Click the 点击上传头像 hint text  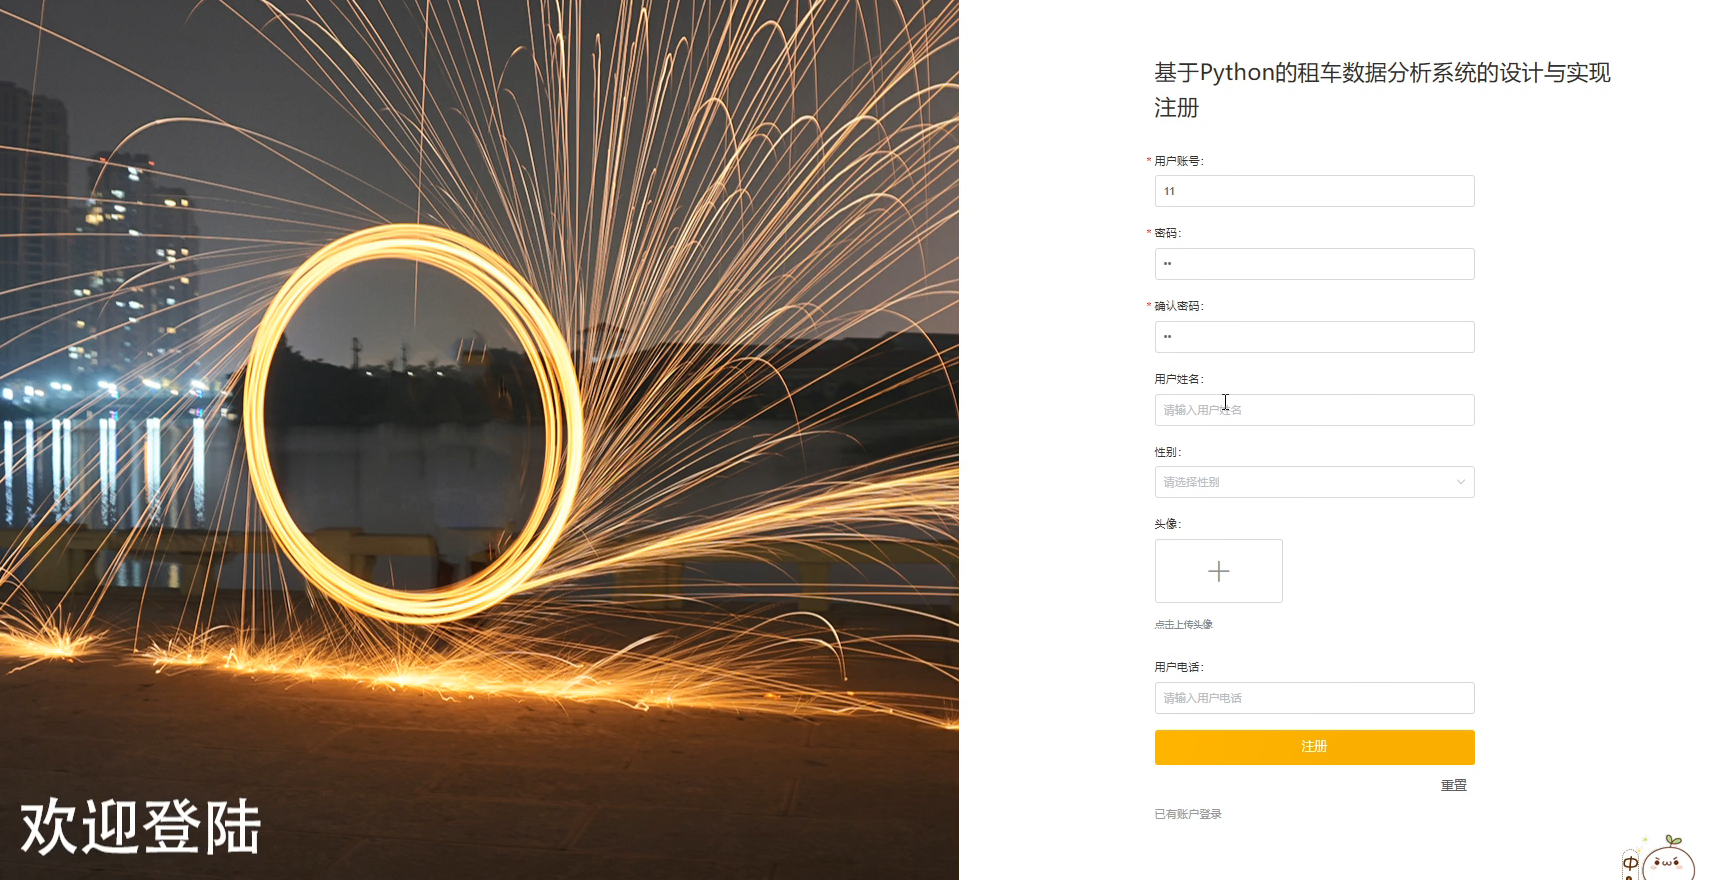(1183, 624)
